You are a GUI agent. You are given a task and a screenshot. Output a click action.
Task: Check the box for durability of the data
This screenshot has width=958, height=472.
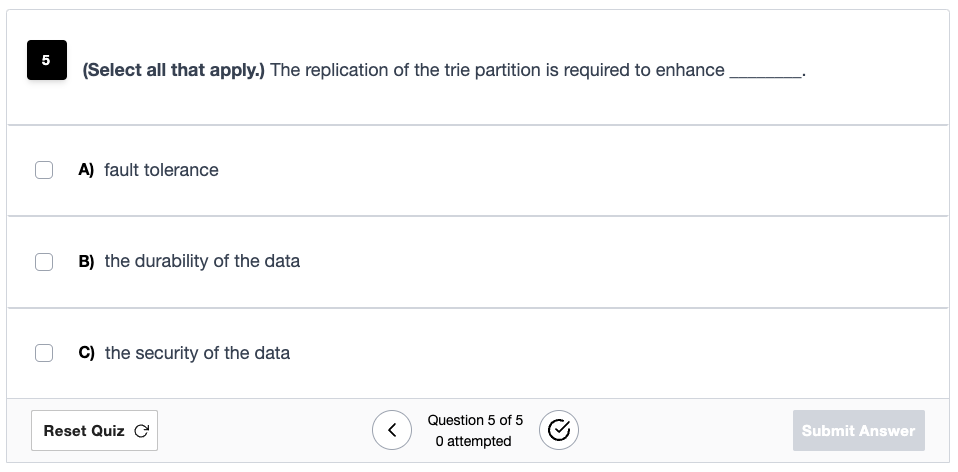[x=44, y=262]
